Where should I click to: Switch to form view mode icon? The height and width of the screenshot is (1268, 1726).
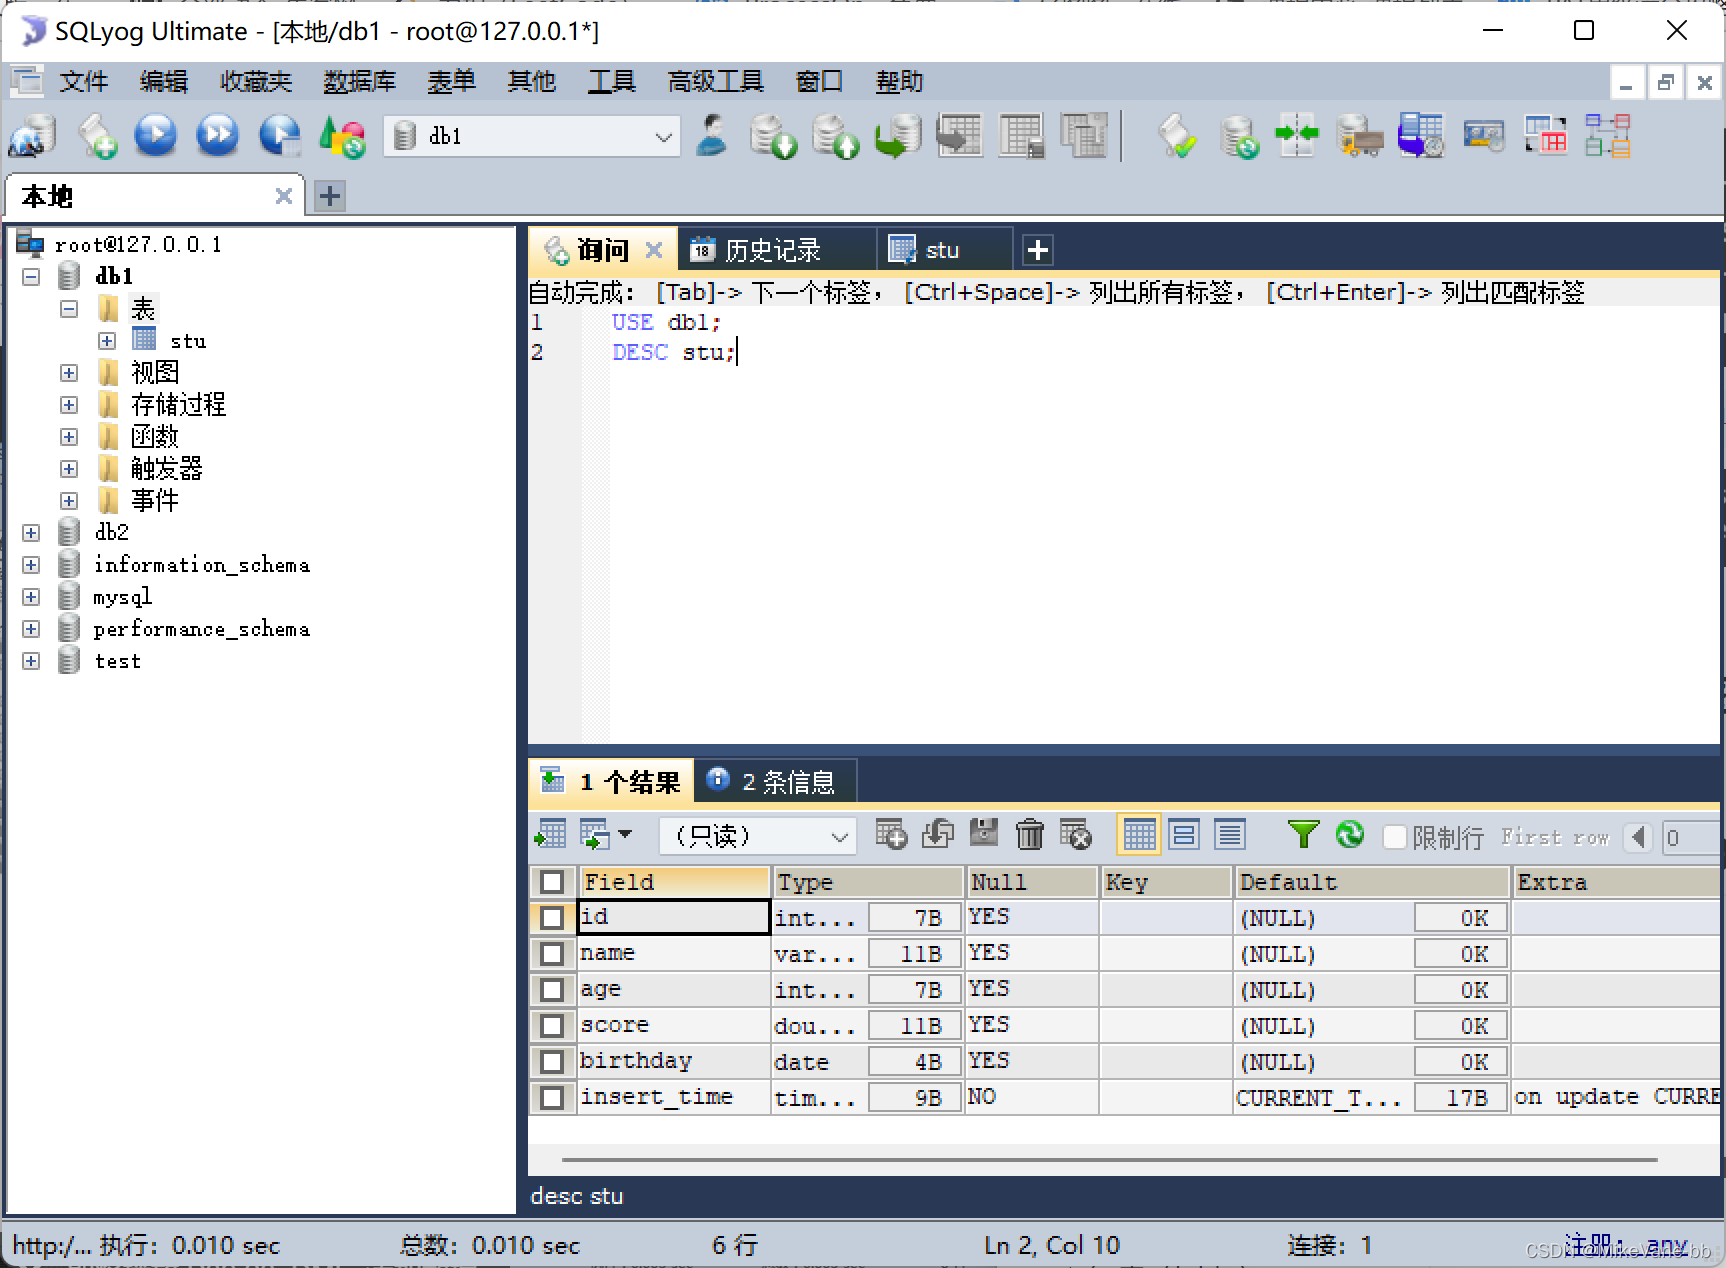coord(1184,834)
